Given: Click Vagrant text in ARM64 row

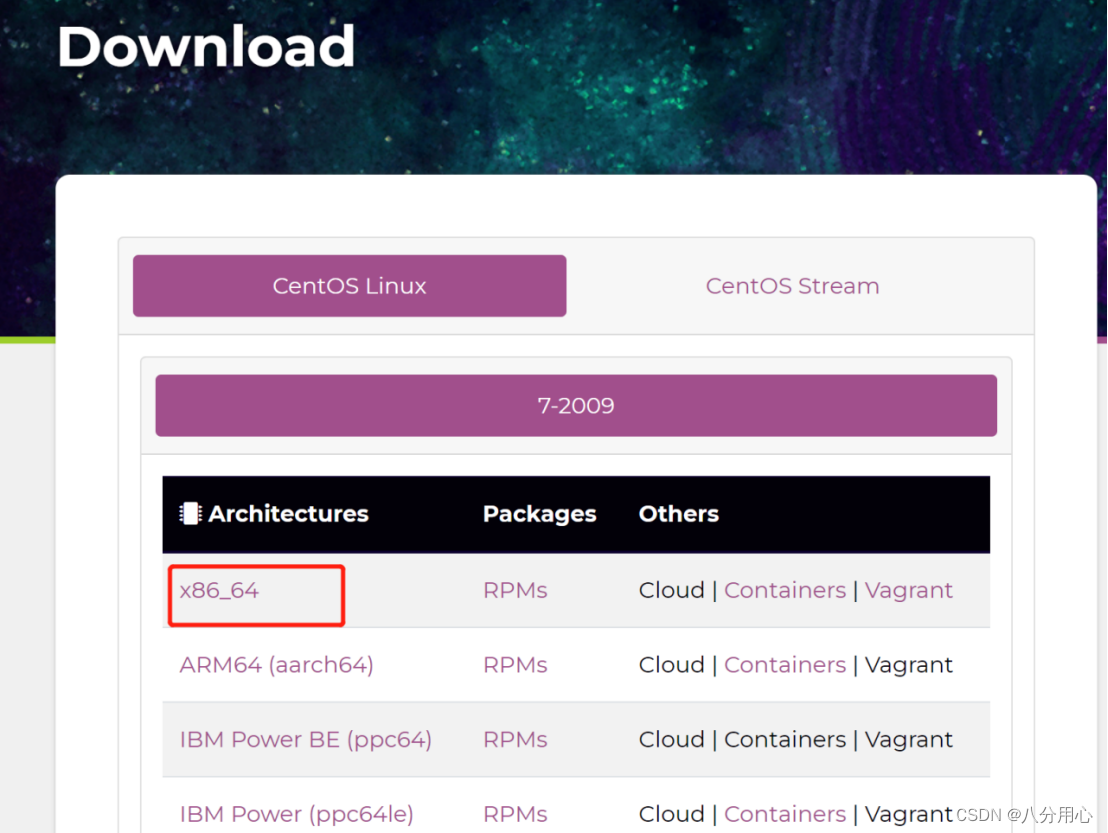Looking at the screenshot, I should (x=909, y=666).
